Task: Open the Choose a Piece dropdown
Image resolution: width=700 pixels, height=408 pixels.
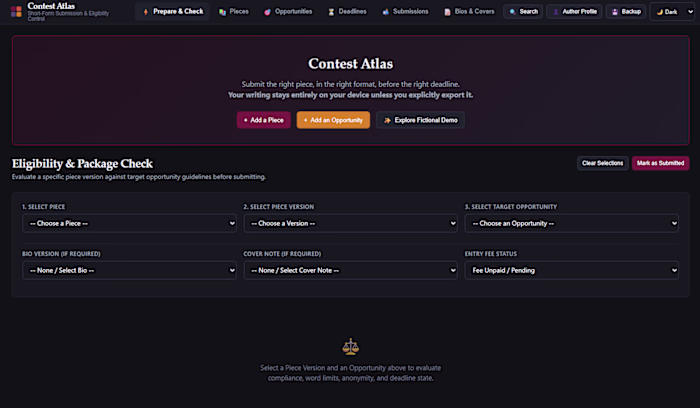Action: point(129,223)
